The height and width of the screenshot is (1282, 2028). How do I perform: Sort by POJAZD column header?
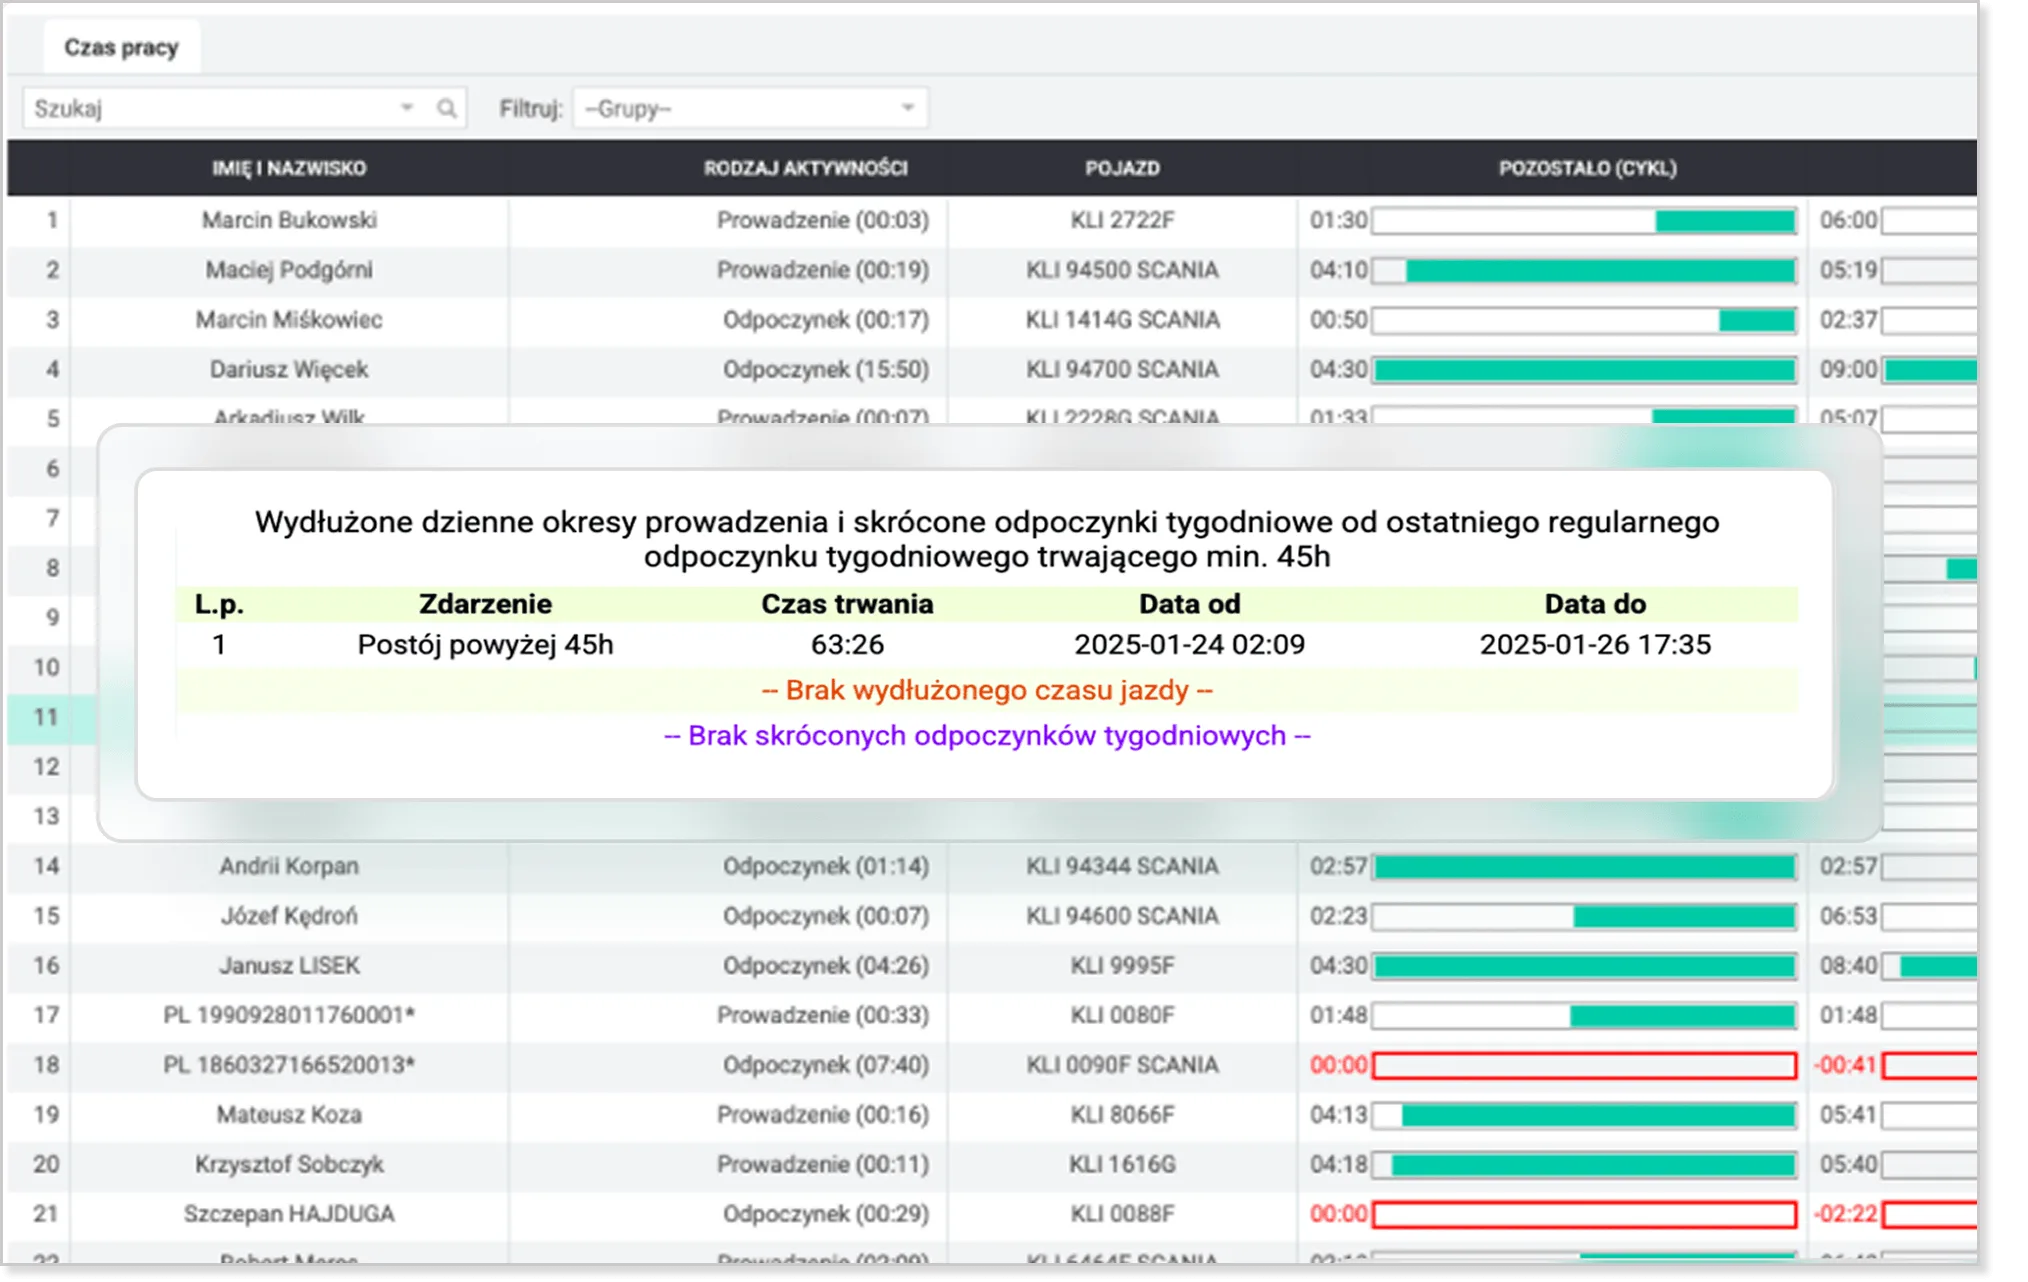coord(1122,168)
